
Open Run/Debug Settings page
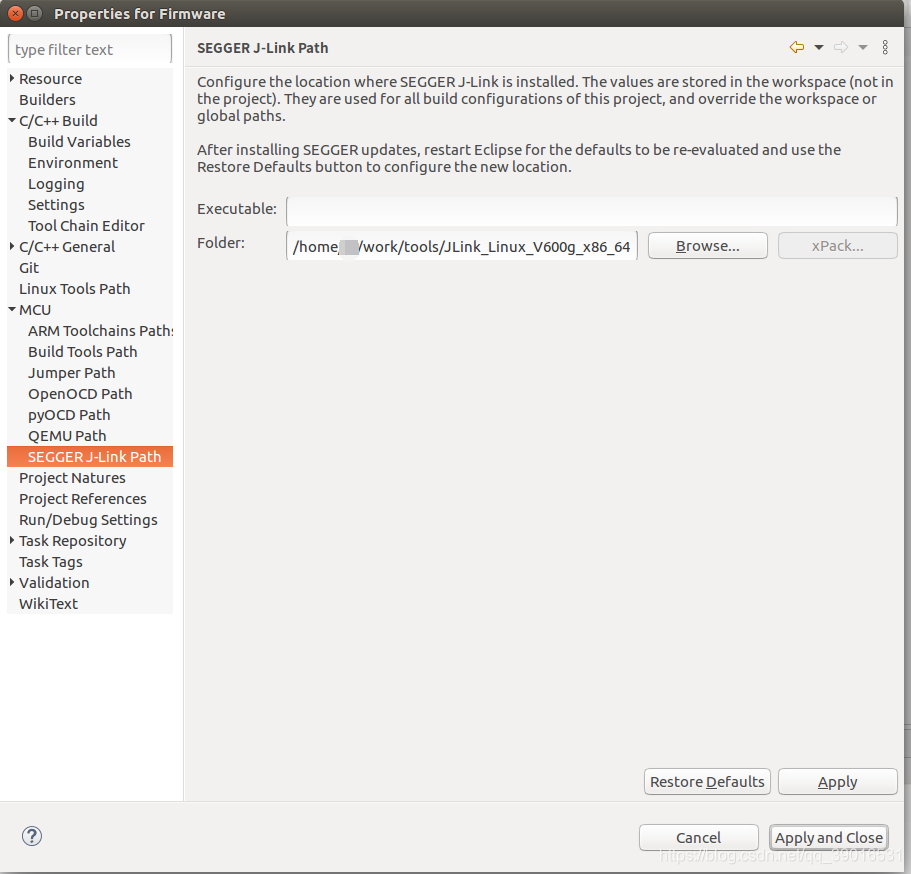[x=88, y=520]
